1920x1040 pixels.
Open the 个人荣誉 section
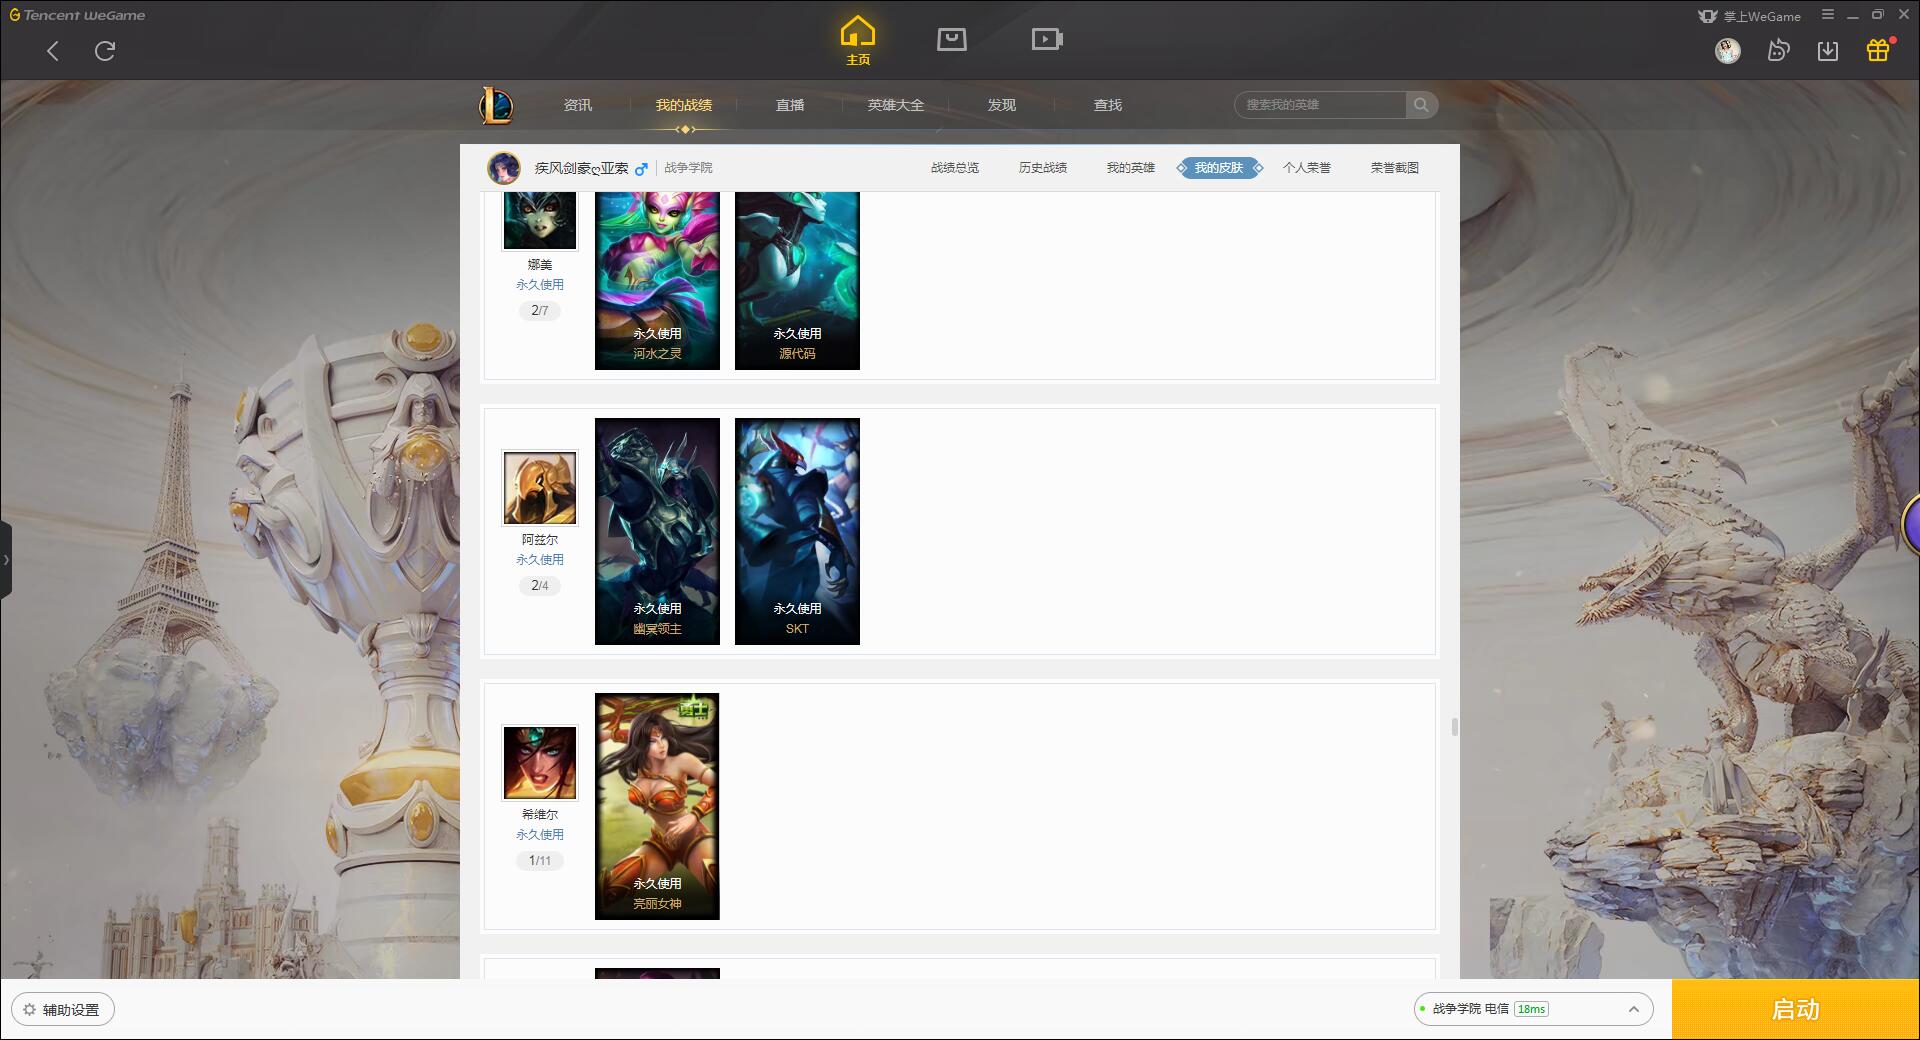pyautogui.click(x=1307, y=168)
